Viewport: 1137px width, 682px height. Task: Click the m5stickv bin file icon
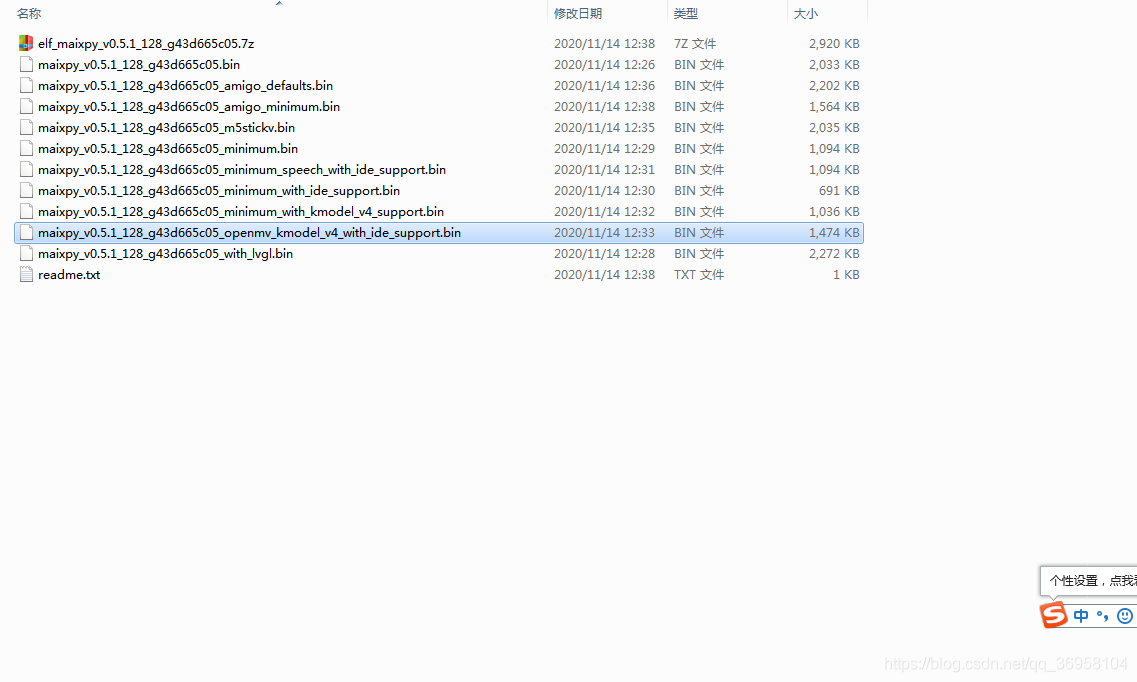pos(25,127)
